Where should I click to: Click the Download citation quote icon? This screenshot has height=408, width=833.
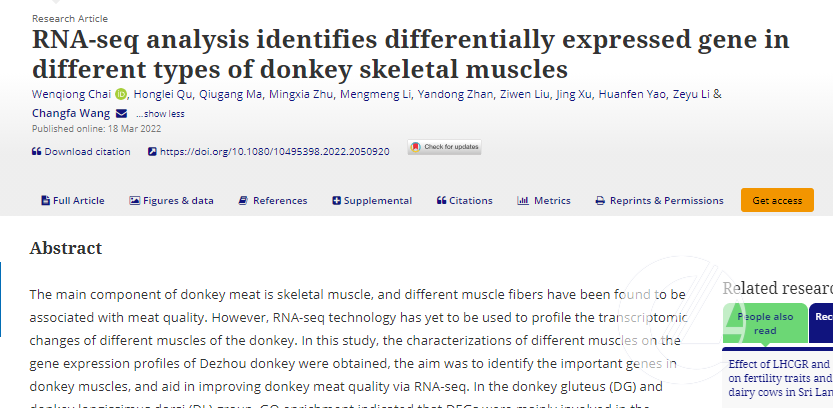[x=36, y=152]
